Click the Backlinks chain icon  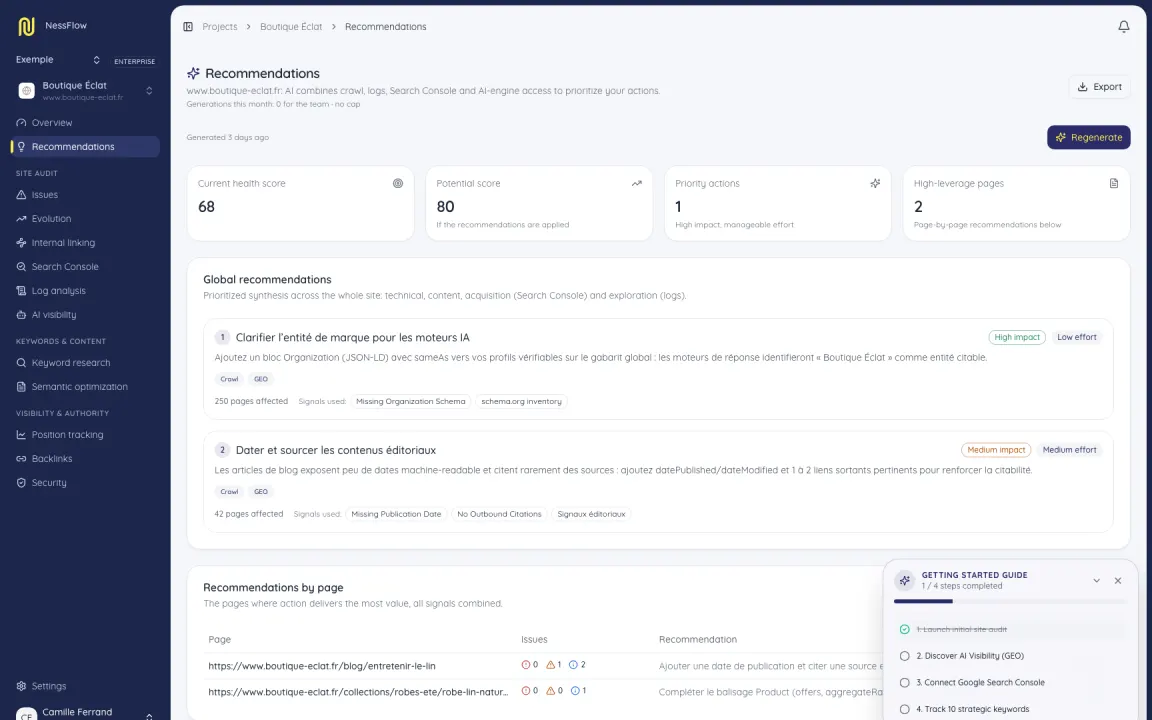pyautogui.click(x=21, y=458)
